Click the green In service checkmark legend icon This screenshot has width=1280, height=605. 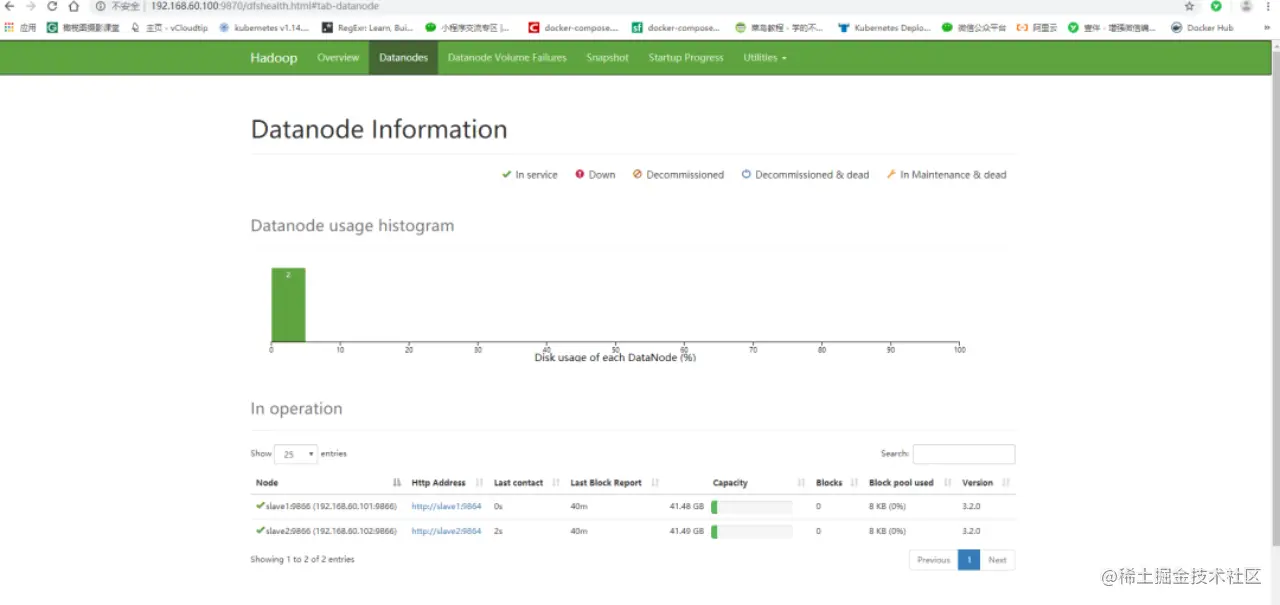point(506,175)
